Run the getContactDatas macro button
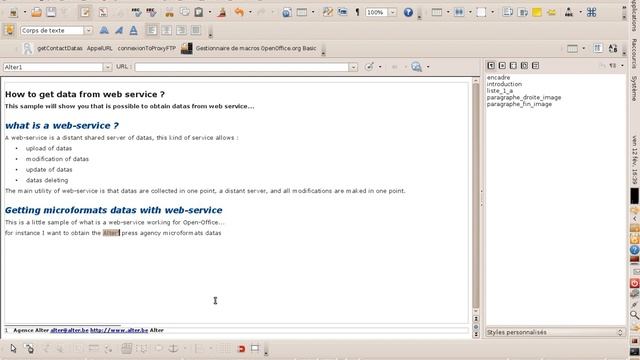The height and width of the screenshot is (360, 640). (x=60, y=48)
